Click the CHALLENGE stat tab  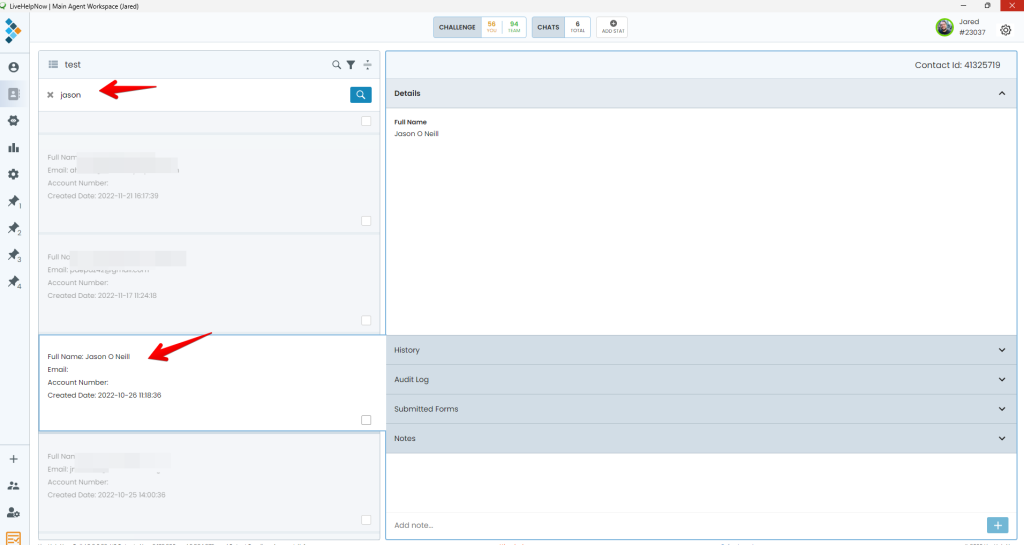point(456,27)
